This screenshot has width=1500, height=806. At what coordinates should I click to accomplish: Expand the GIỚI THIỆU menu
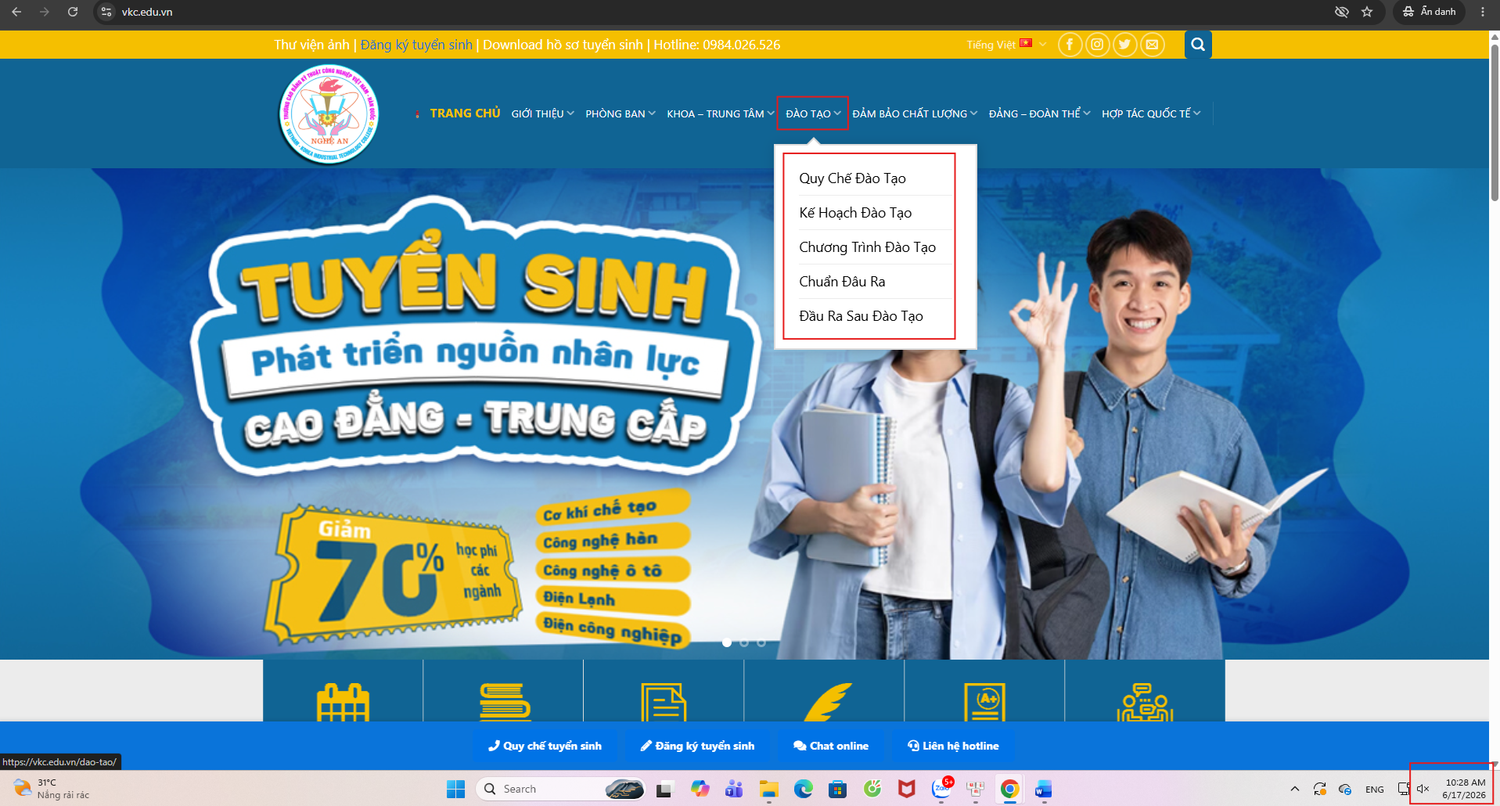[543, 114]
